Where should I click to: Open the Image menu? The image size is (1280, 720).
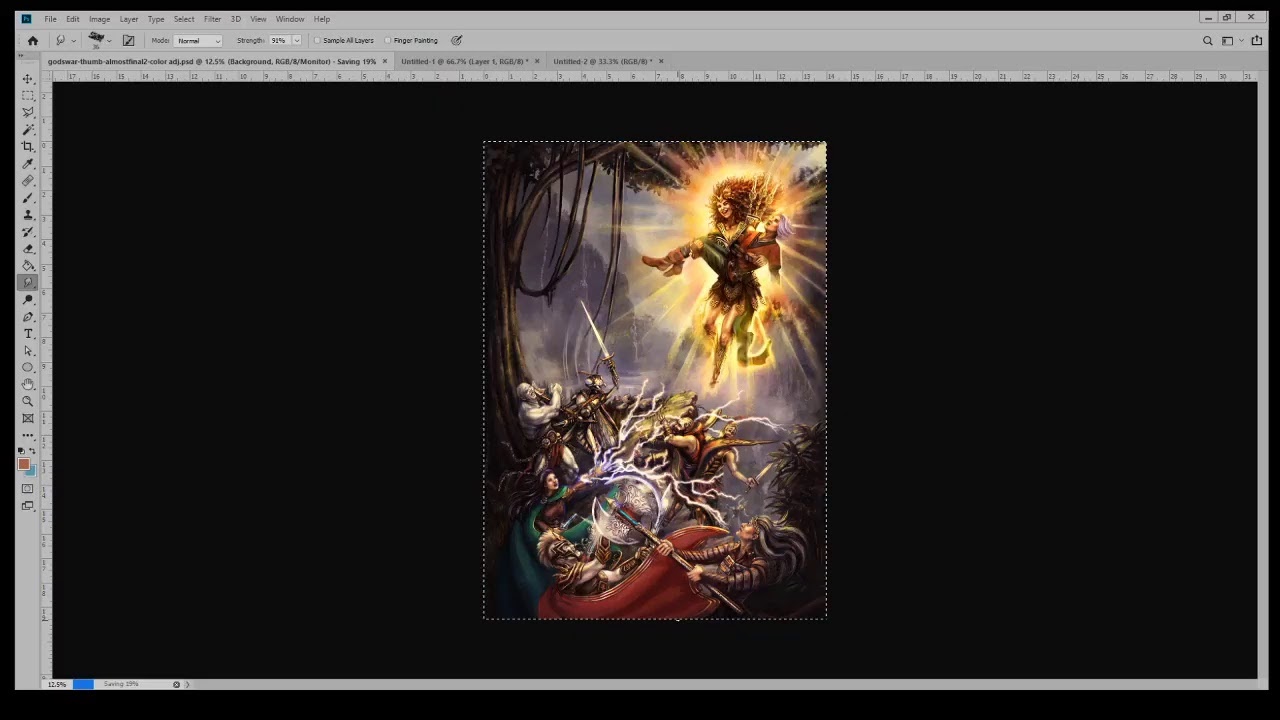pos(99,19)
